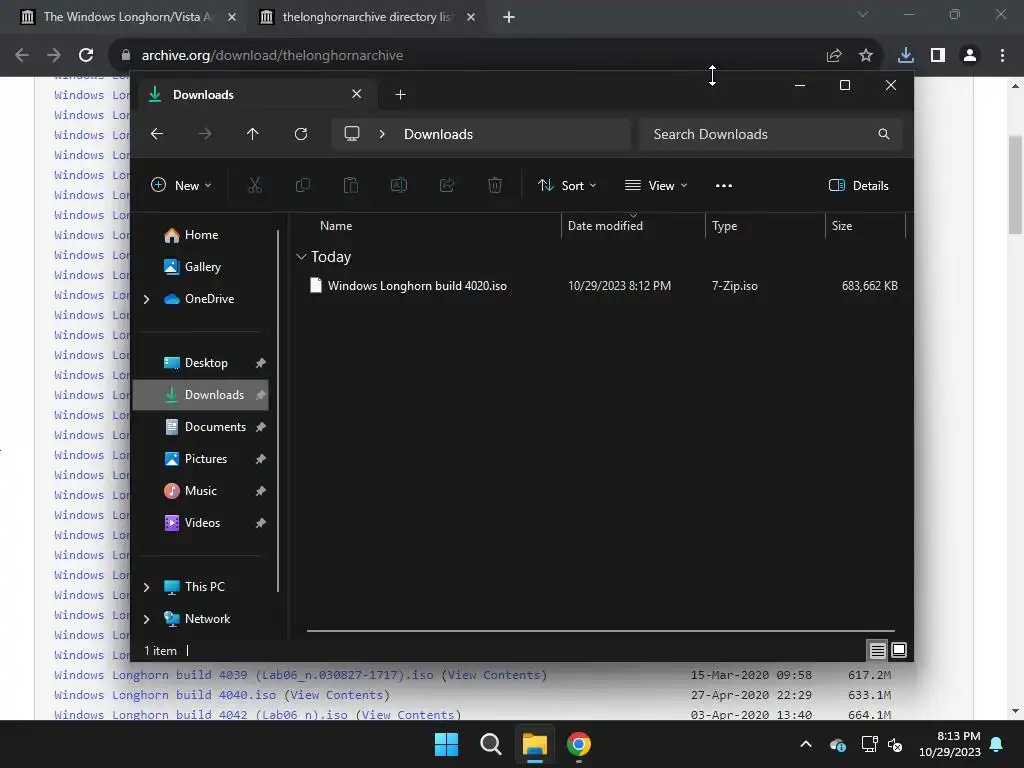Screen dimensions: 1024x768
Task: Click the Cut icon in Explorer toolbar
Action: pyautogui.click(x=255, y=185)
